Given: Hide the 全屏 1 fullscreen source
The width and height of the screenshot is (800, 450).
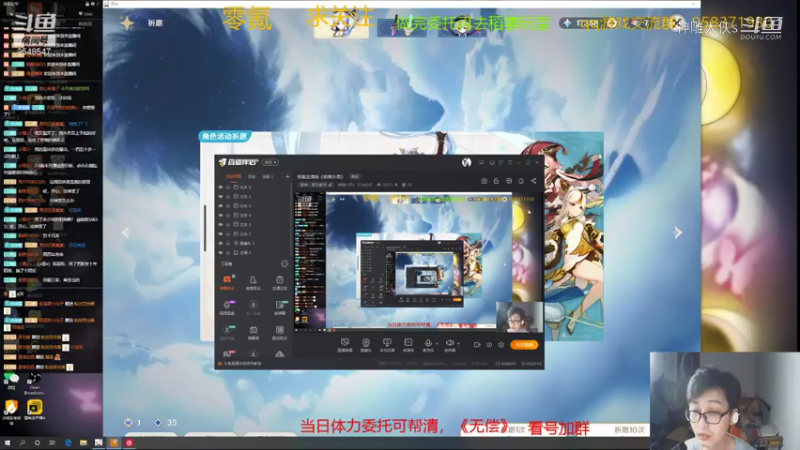Looking at the screenshot, I should [x=221, y=253].
